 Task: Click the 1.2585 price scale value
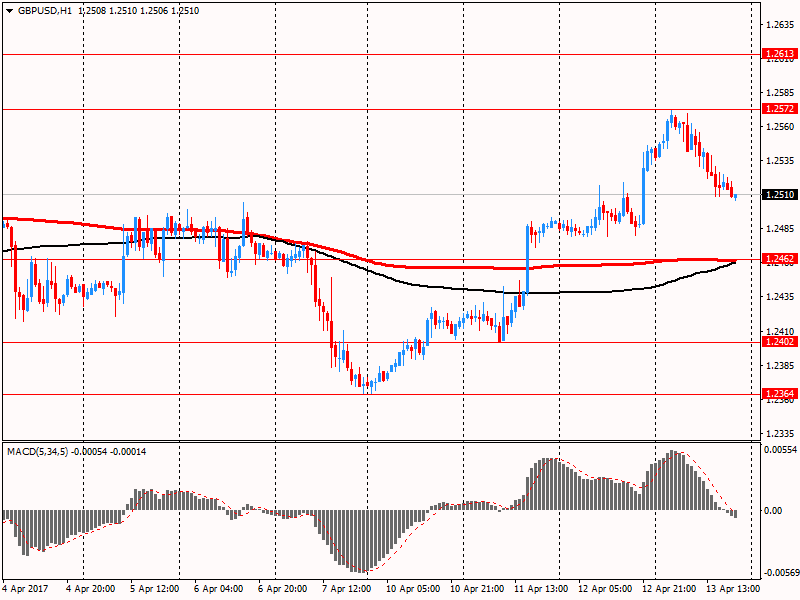pyautogui.click(x=781, y=93)
